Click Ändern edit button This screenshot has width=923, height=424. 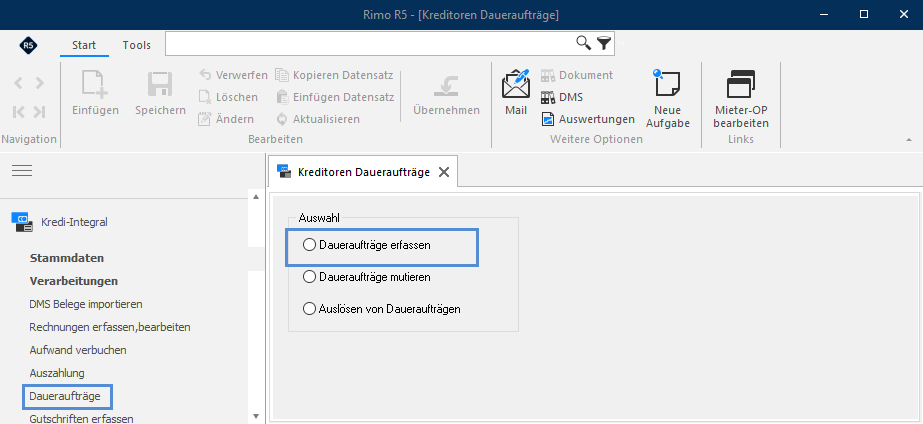[x=227, y=119]
